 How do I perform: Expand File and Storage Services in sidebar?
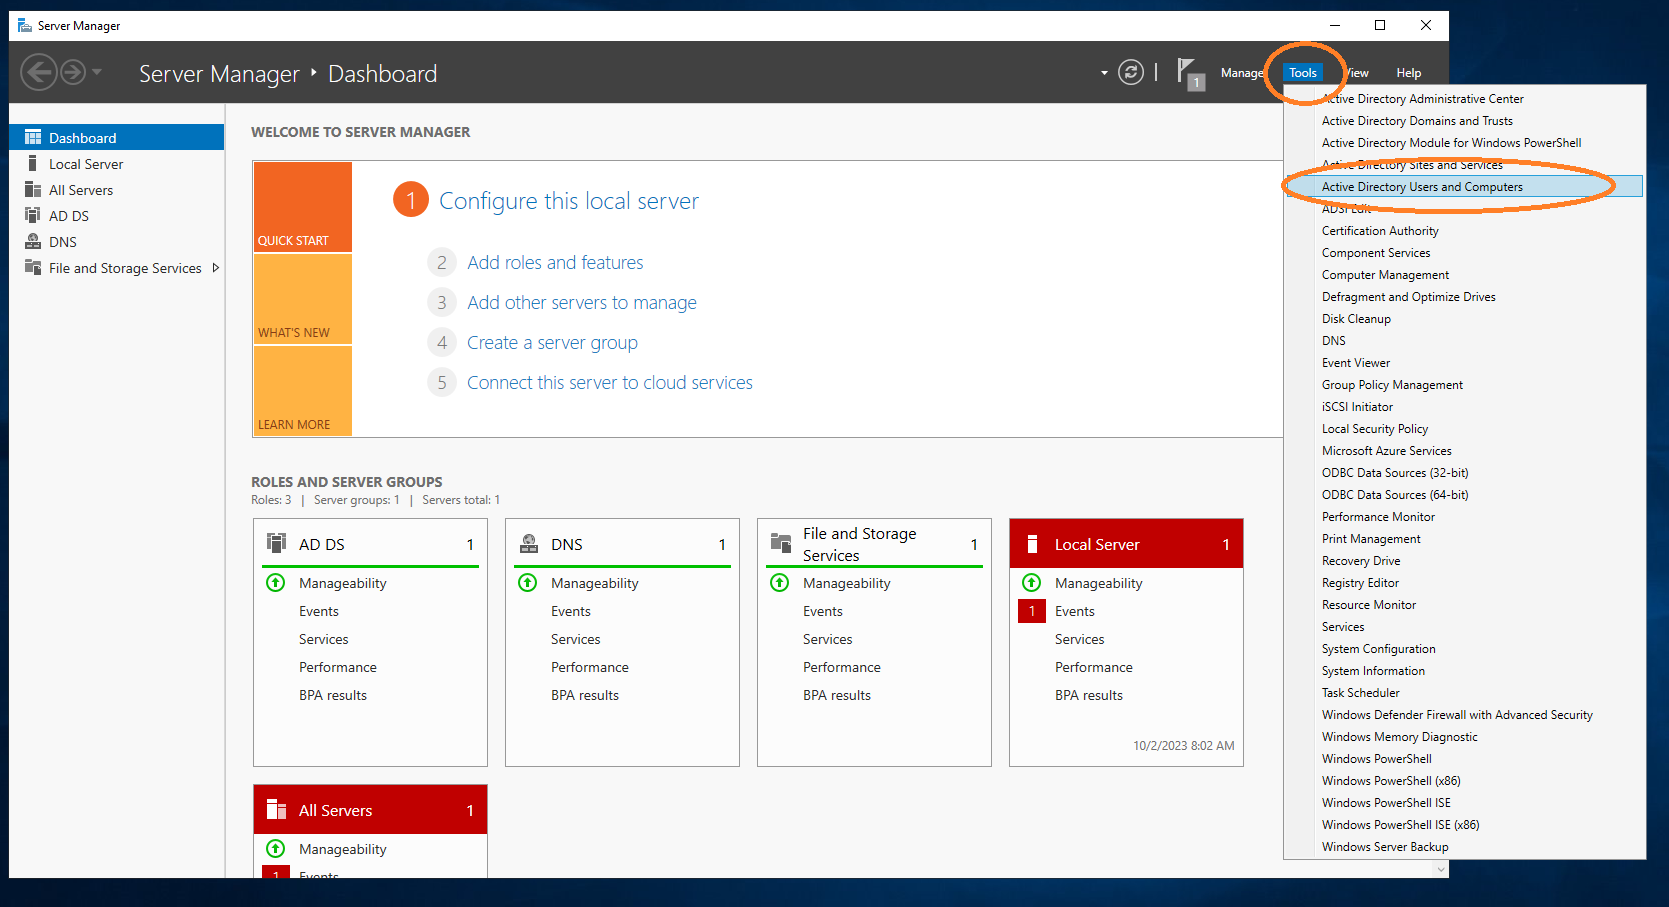(215, 267)
